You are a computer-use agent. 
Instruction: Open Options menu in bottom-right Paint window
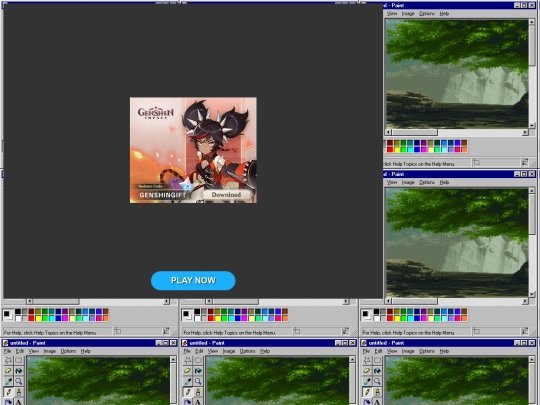coord(427,351)
